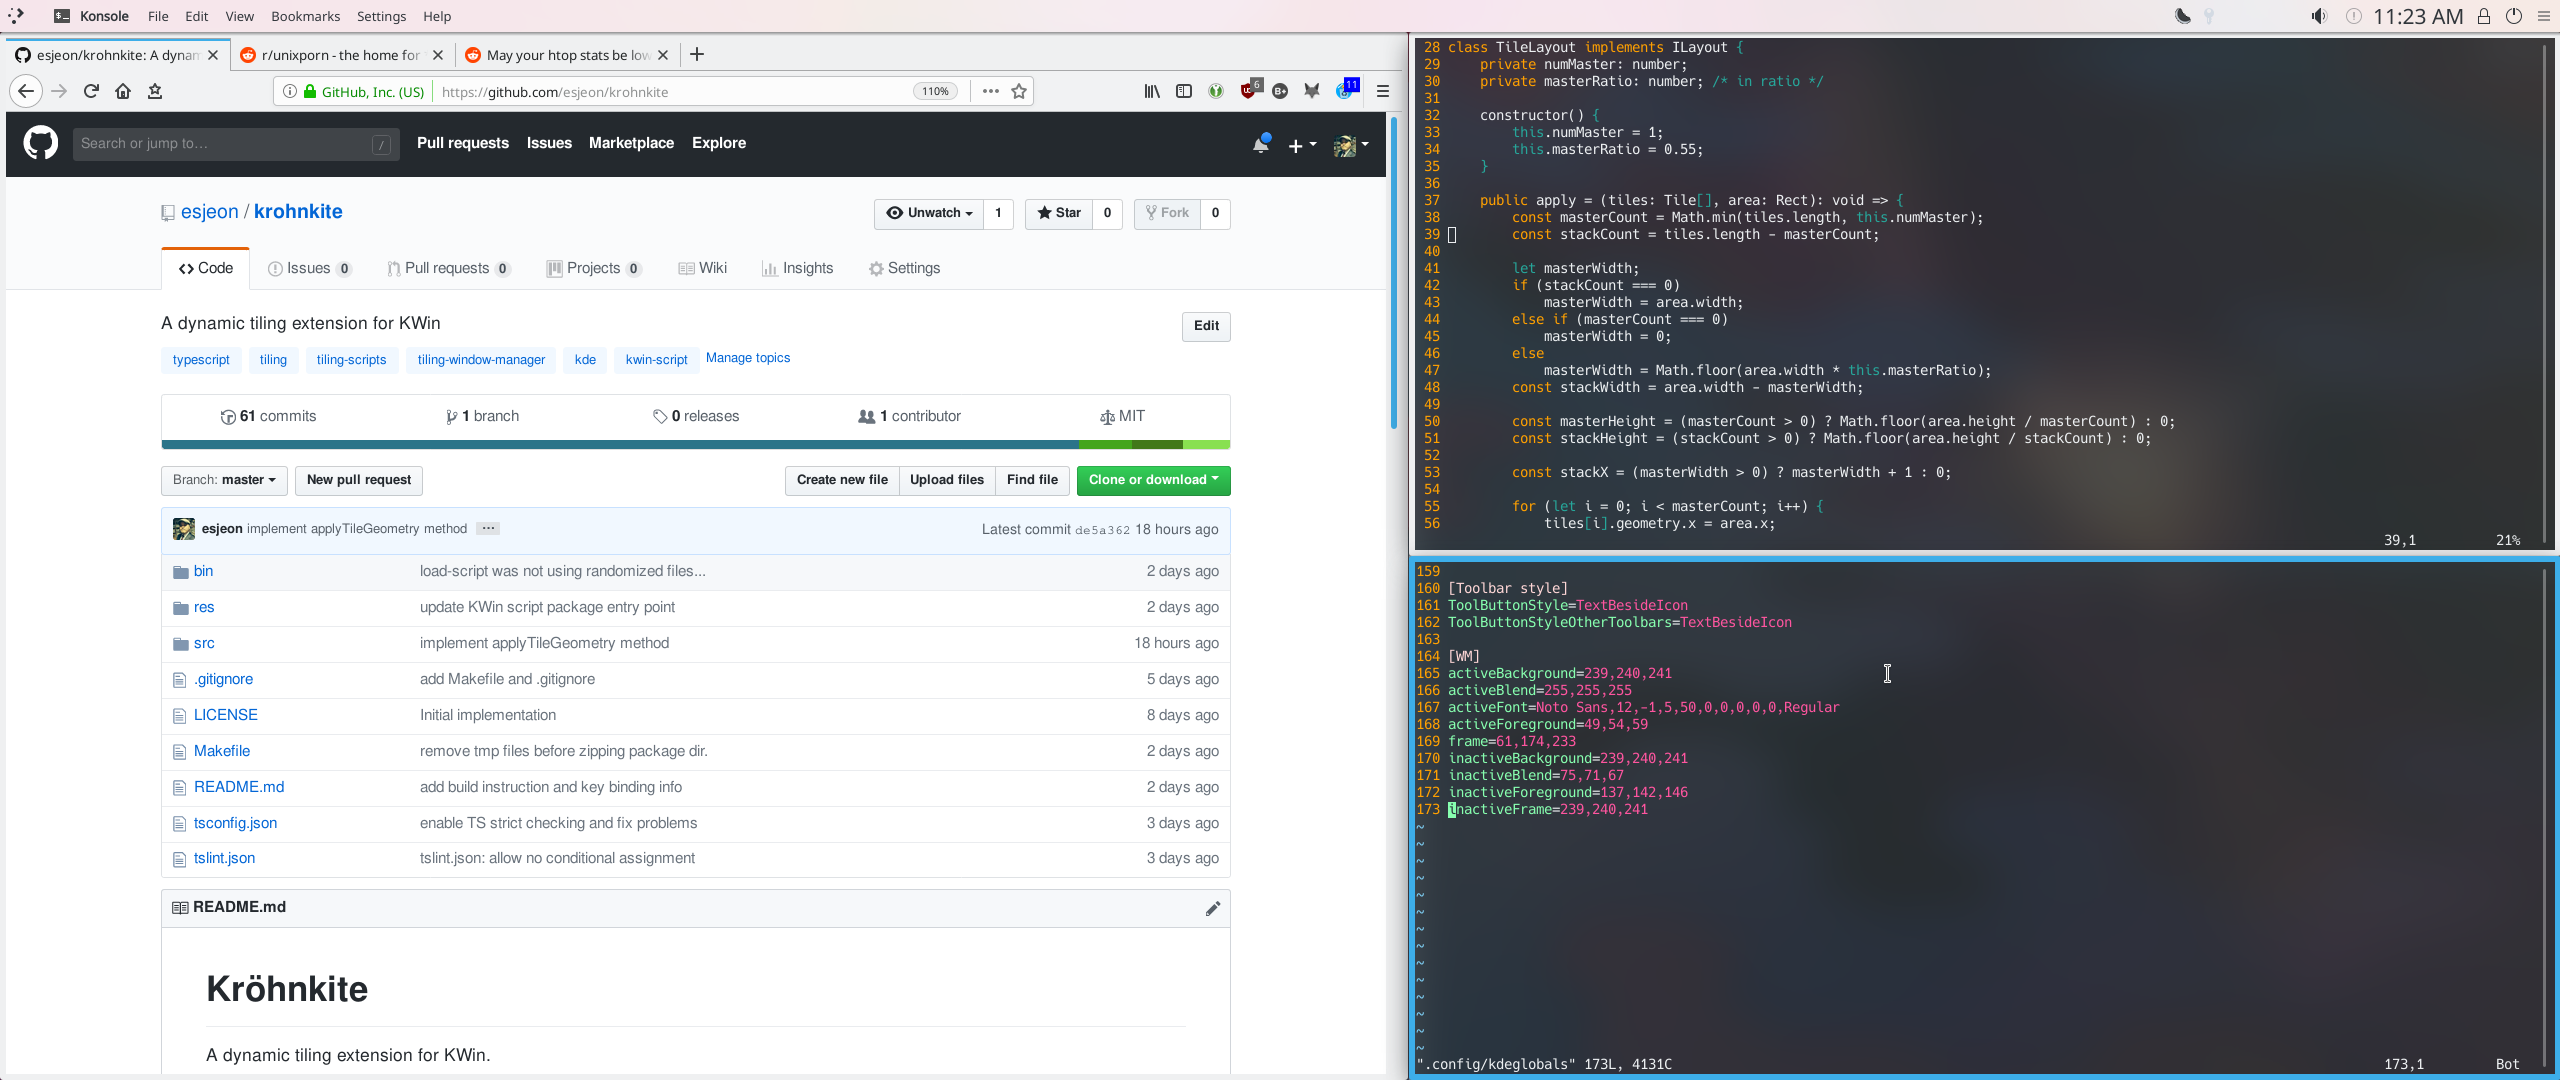
Task: Expand the commit message ellipsis
Action: tap(488, 528)
